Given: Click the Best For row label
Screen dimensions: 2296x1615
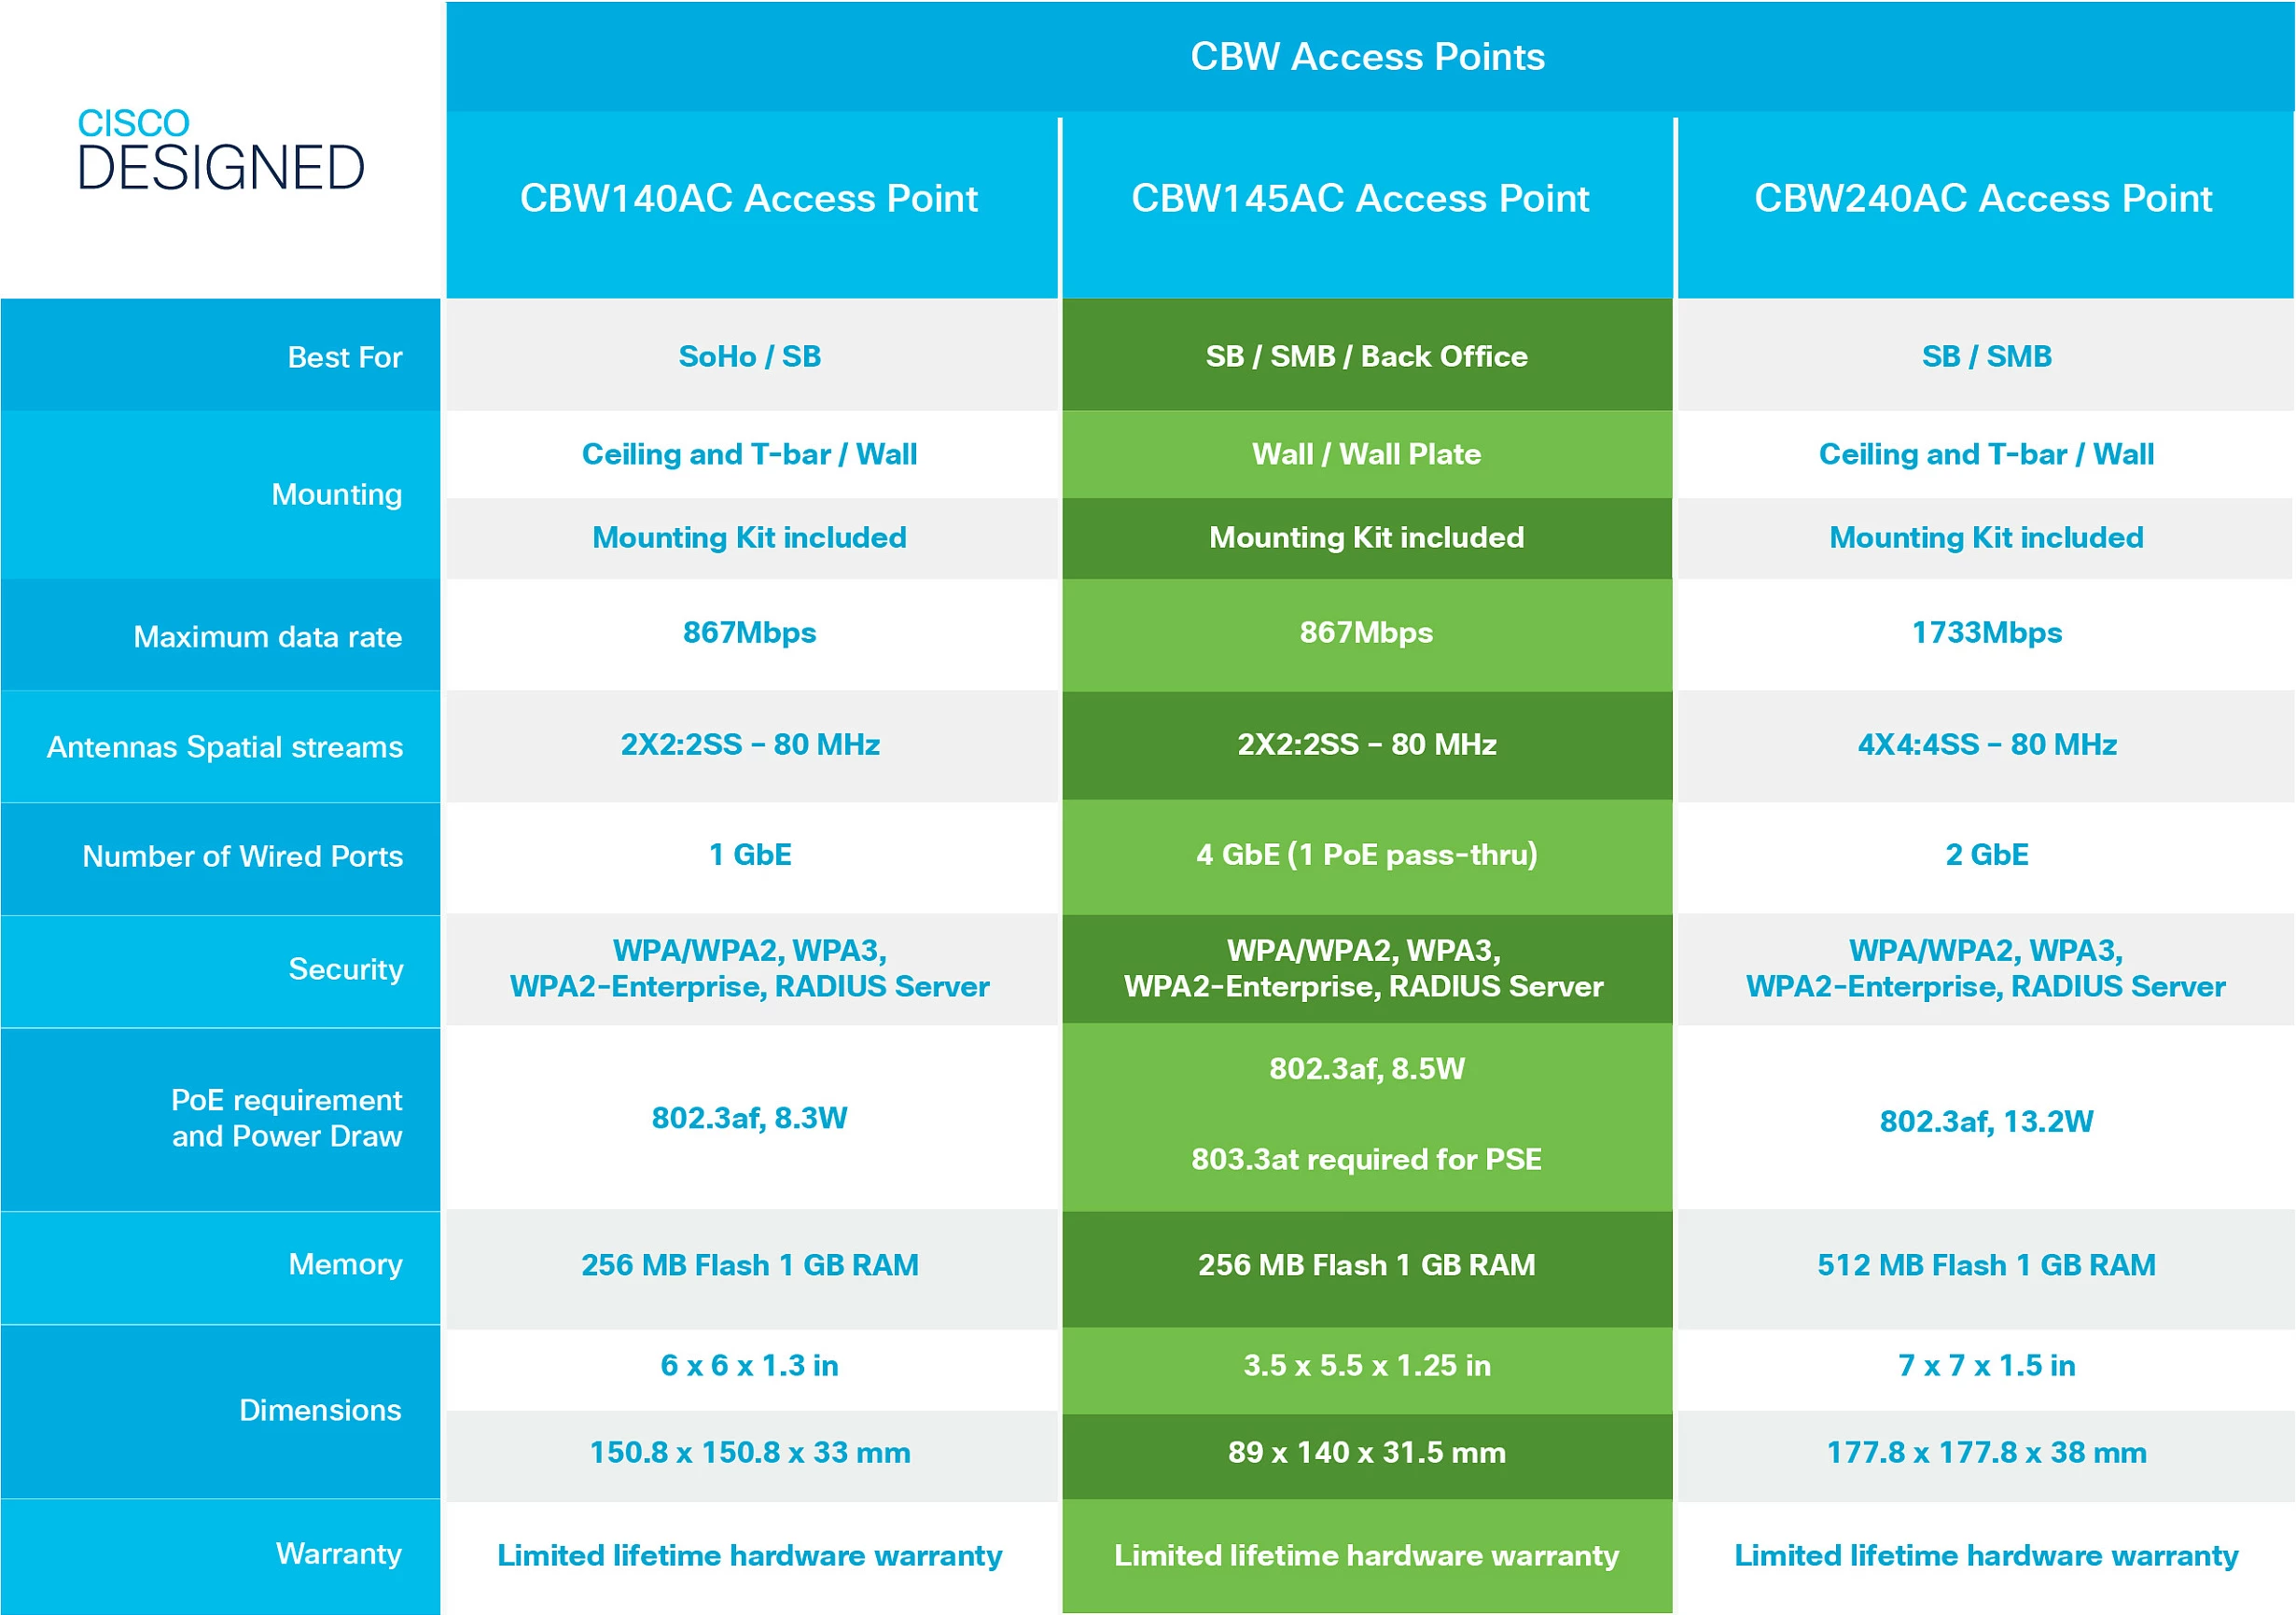Looking at the screenshot, I should (345, 357).
